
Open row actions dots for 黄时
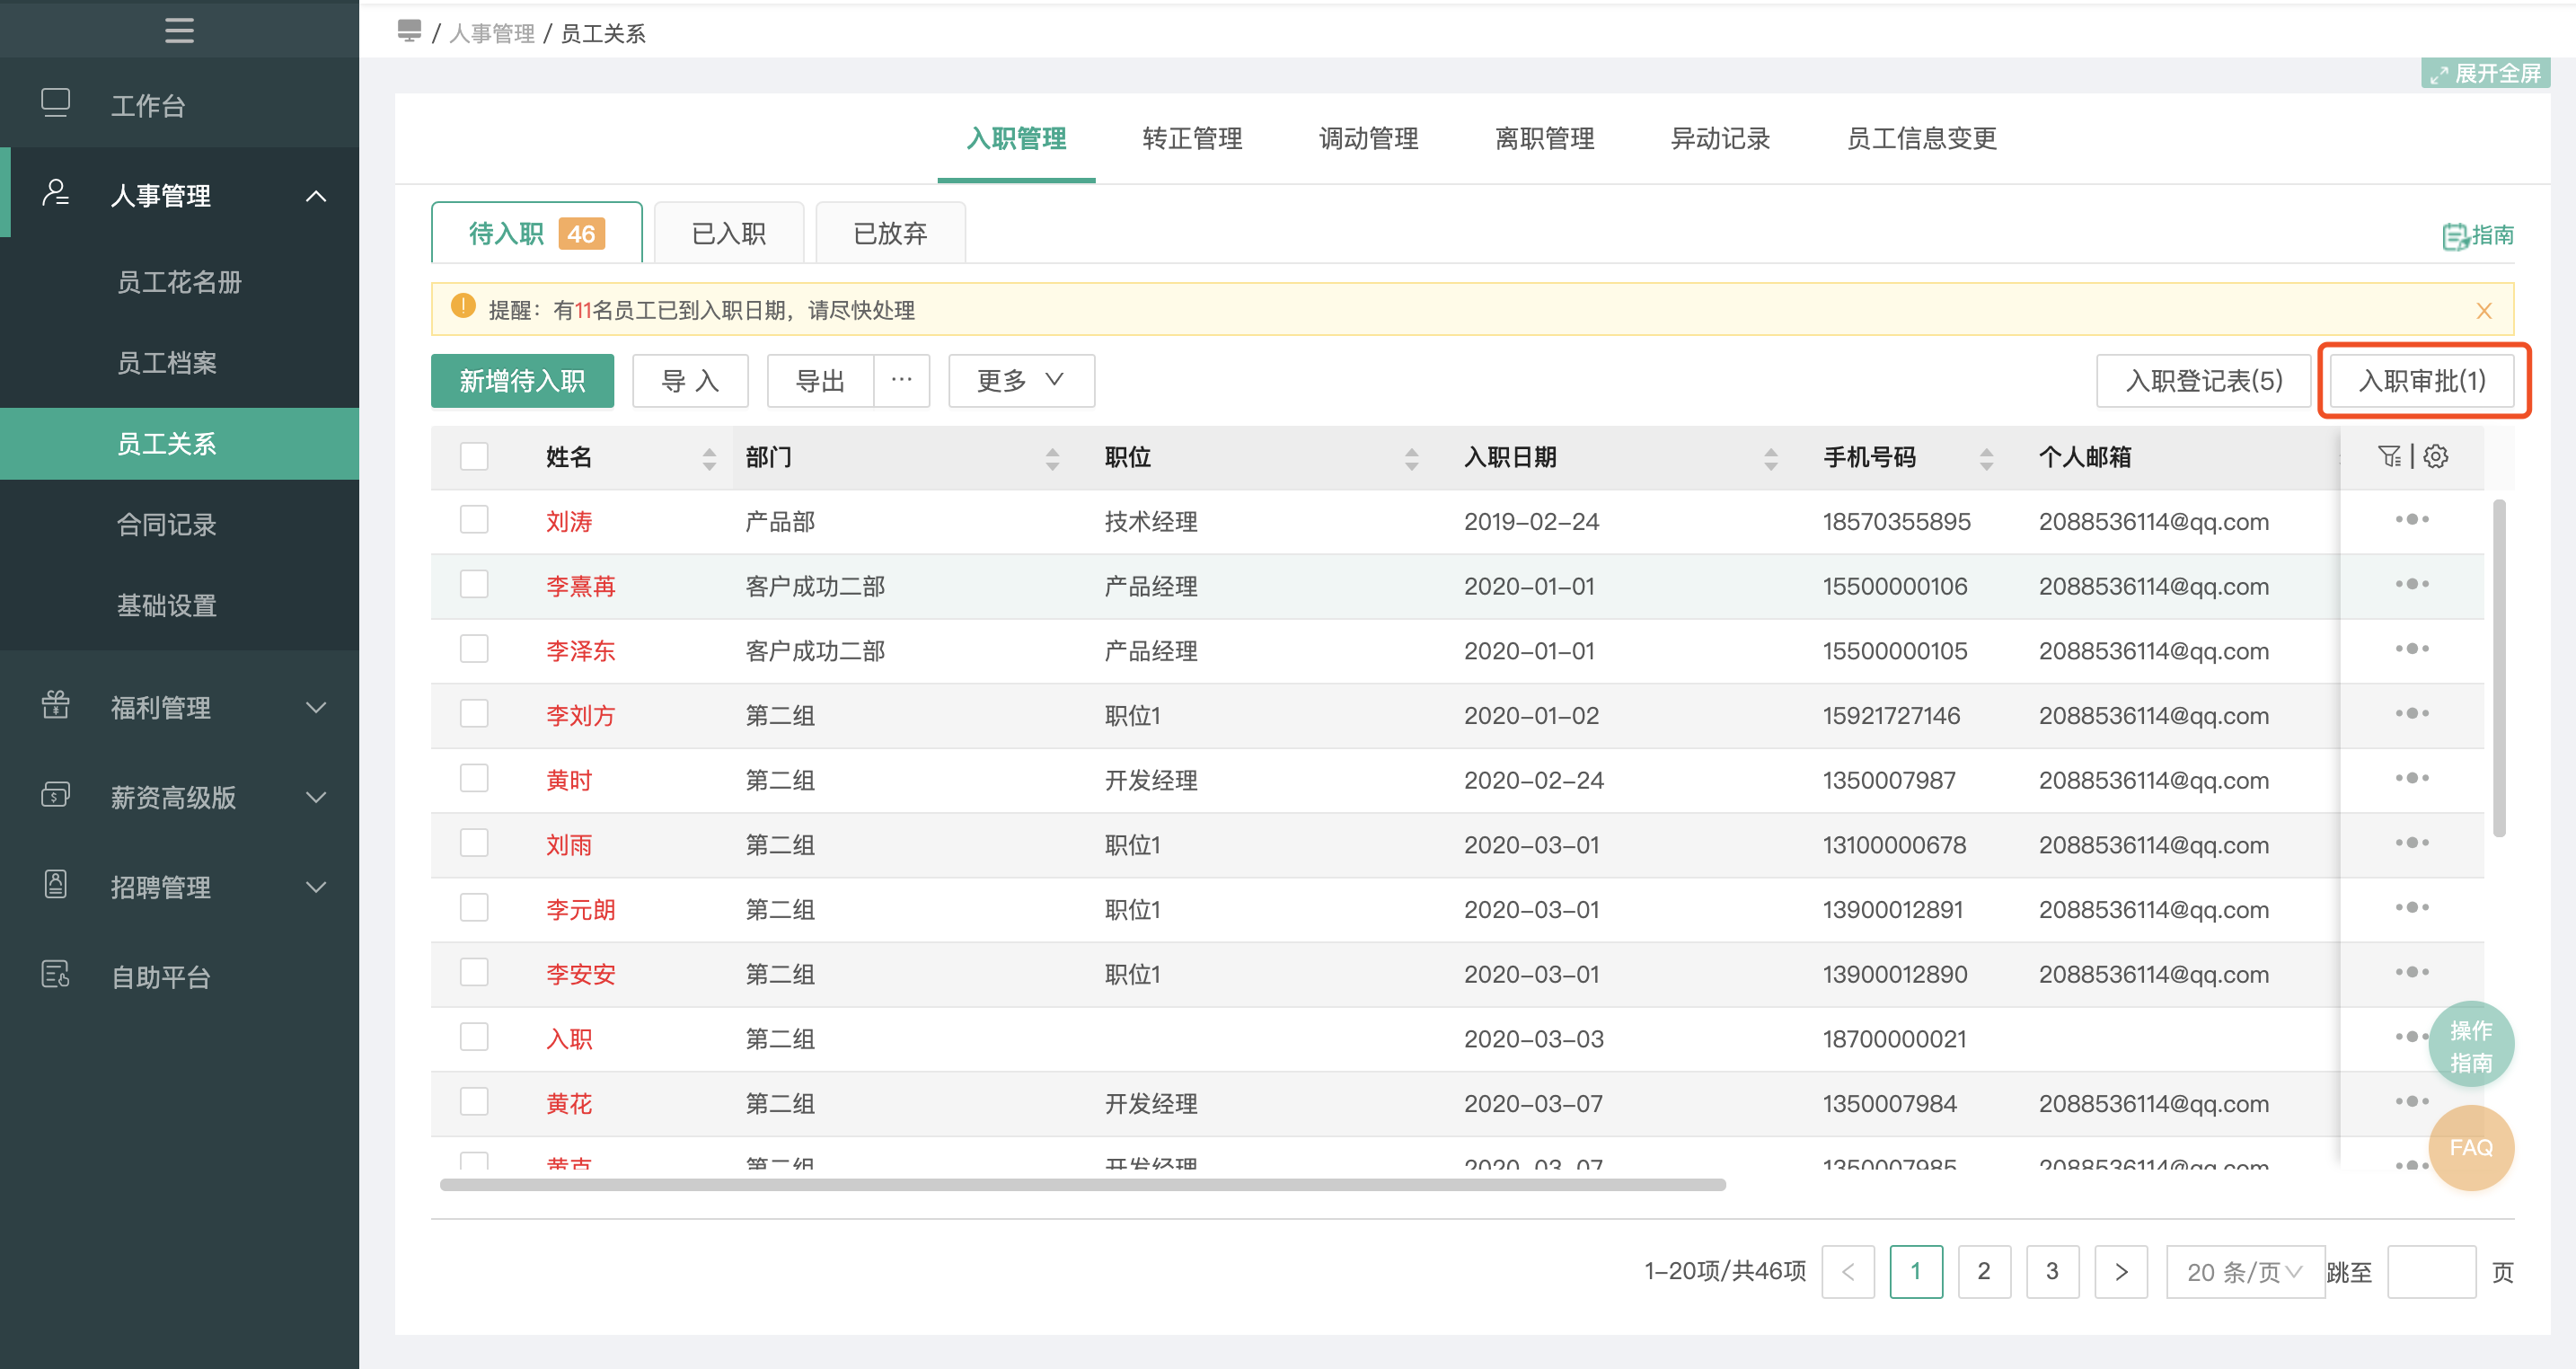click(x=2412, y=778)
